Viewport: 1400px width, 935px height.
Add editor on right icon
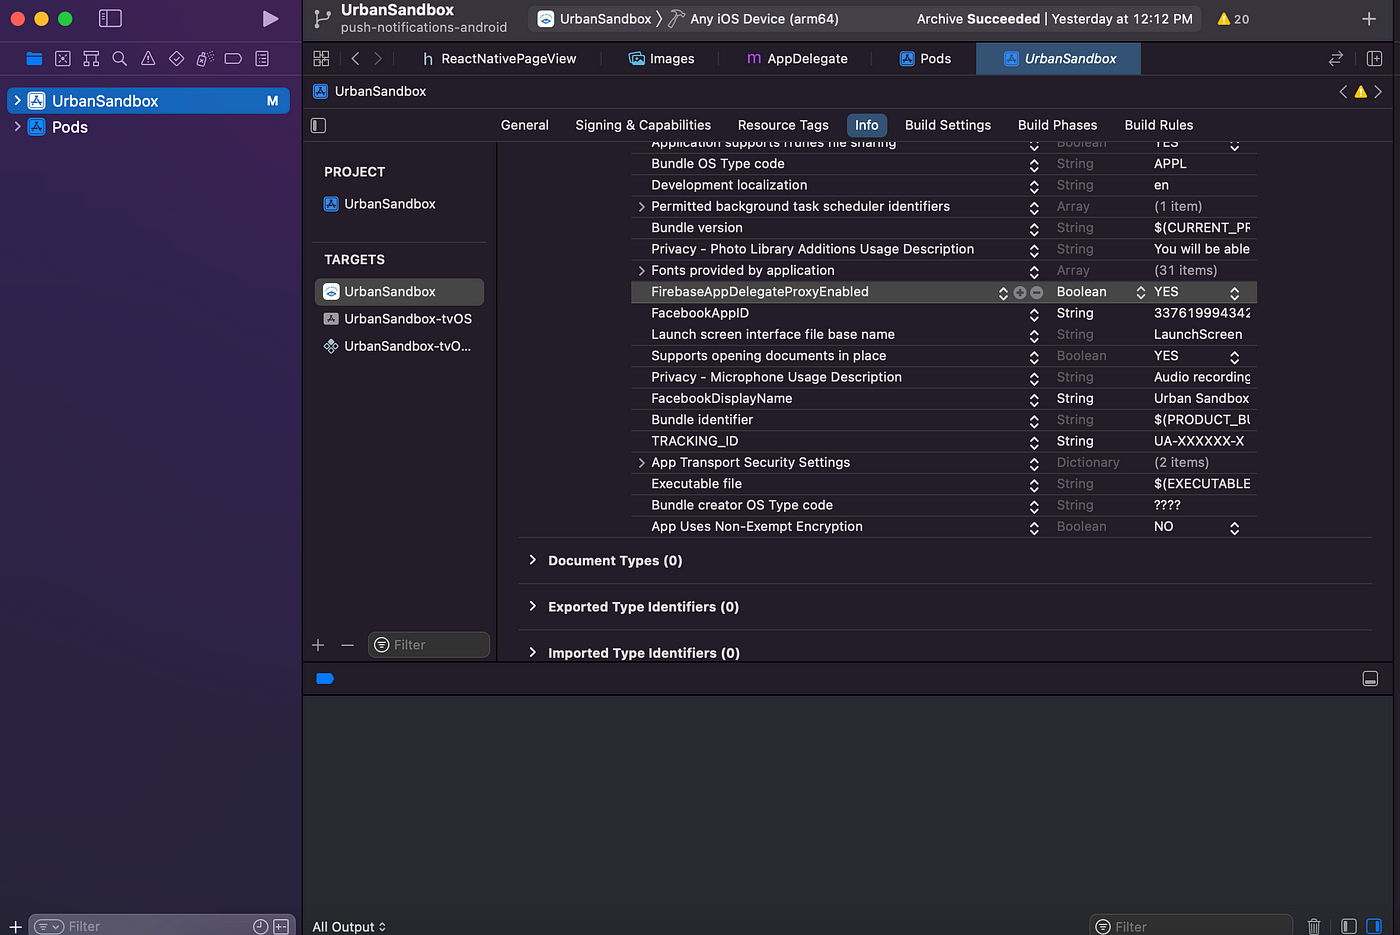tap(1374, 59)
